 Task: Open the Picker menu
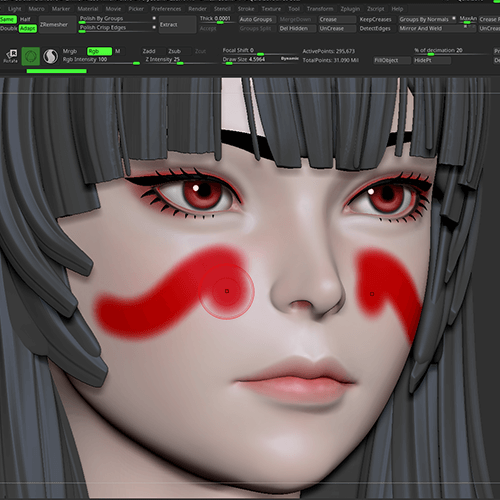click(x=136, y=9)
